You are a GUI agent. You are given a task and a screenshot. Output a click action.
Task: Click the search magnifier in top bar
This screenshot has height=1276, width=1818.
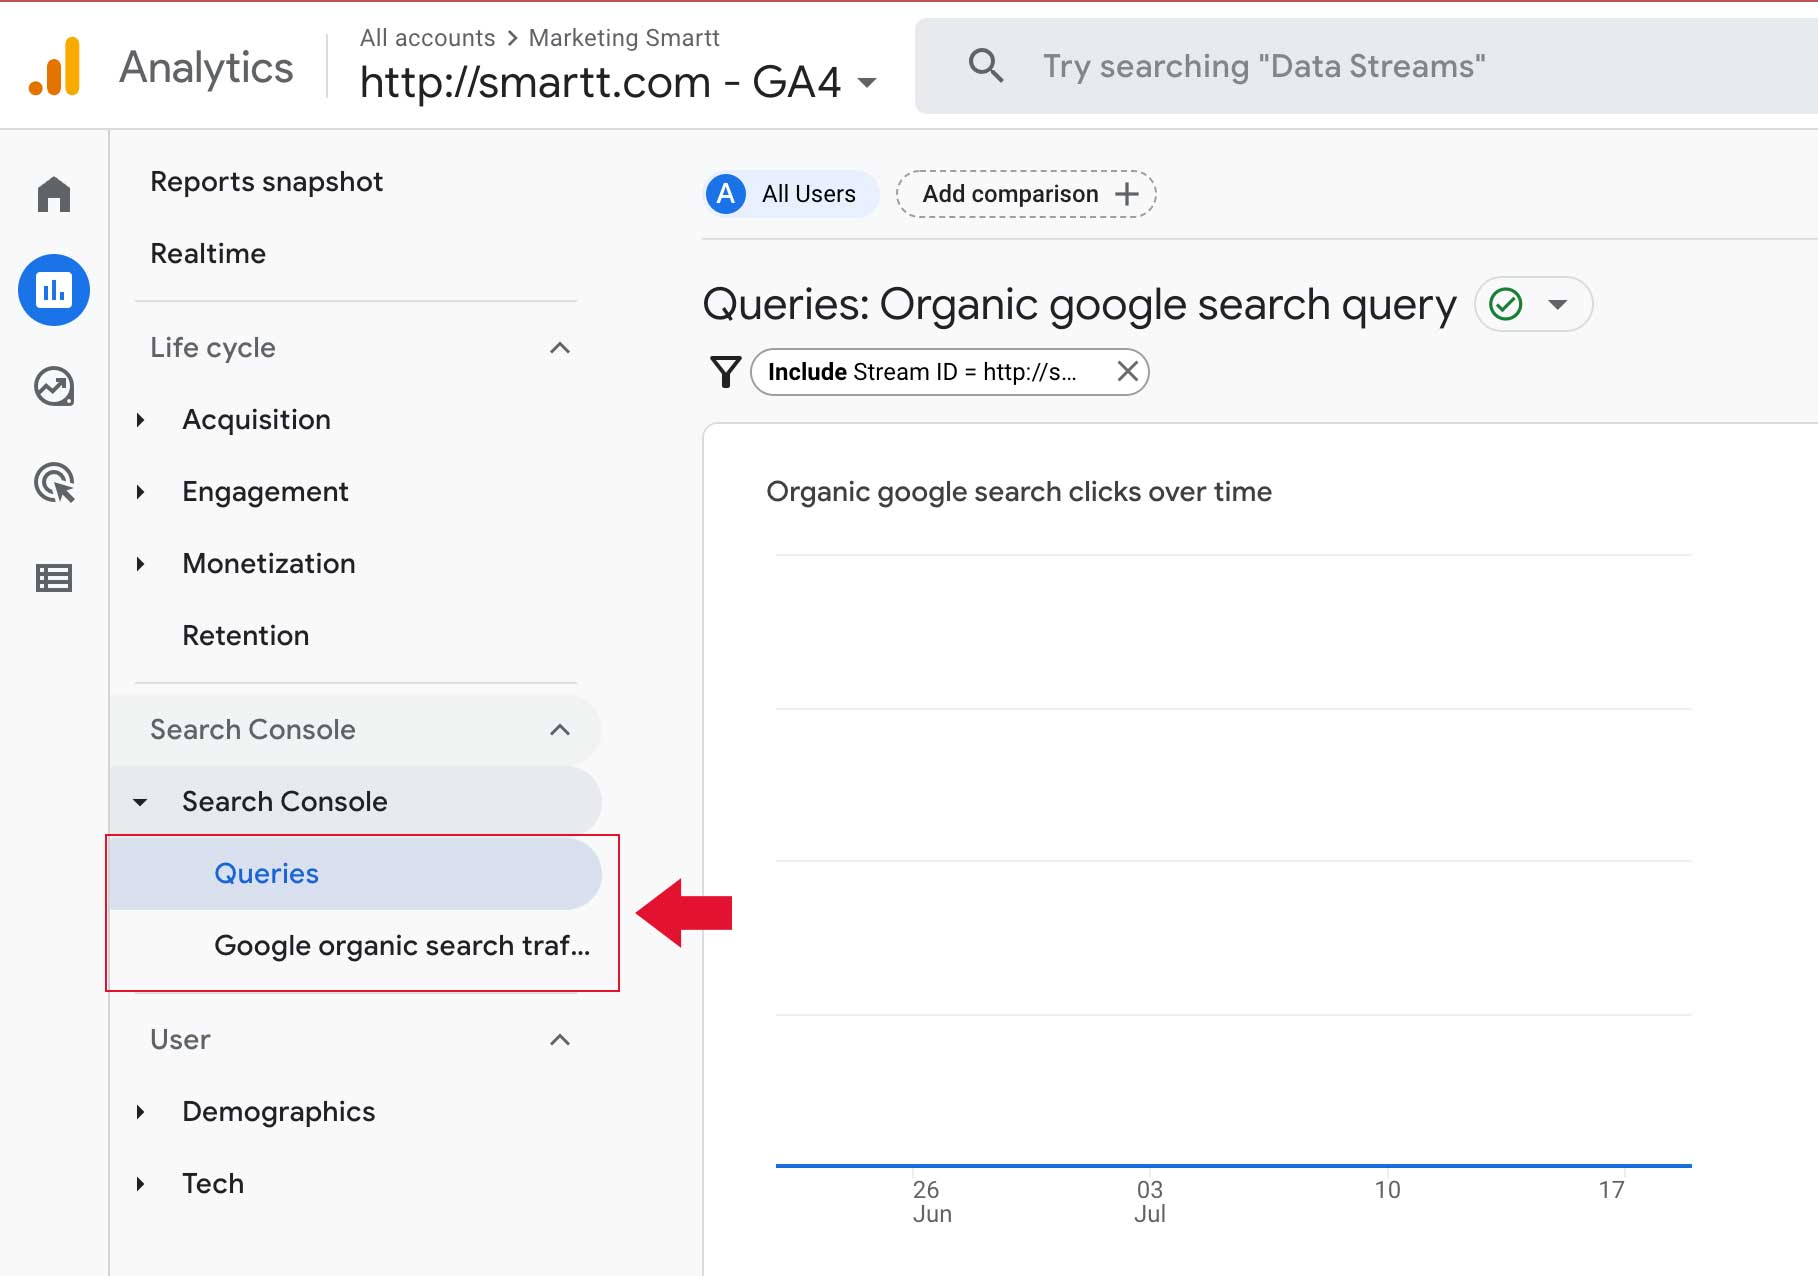click(986, 65)
